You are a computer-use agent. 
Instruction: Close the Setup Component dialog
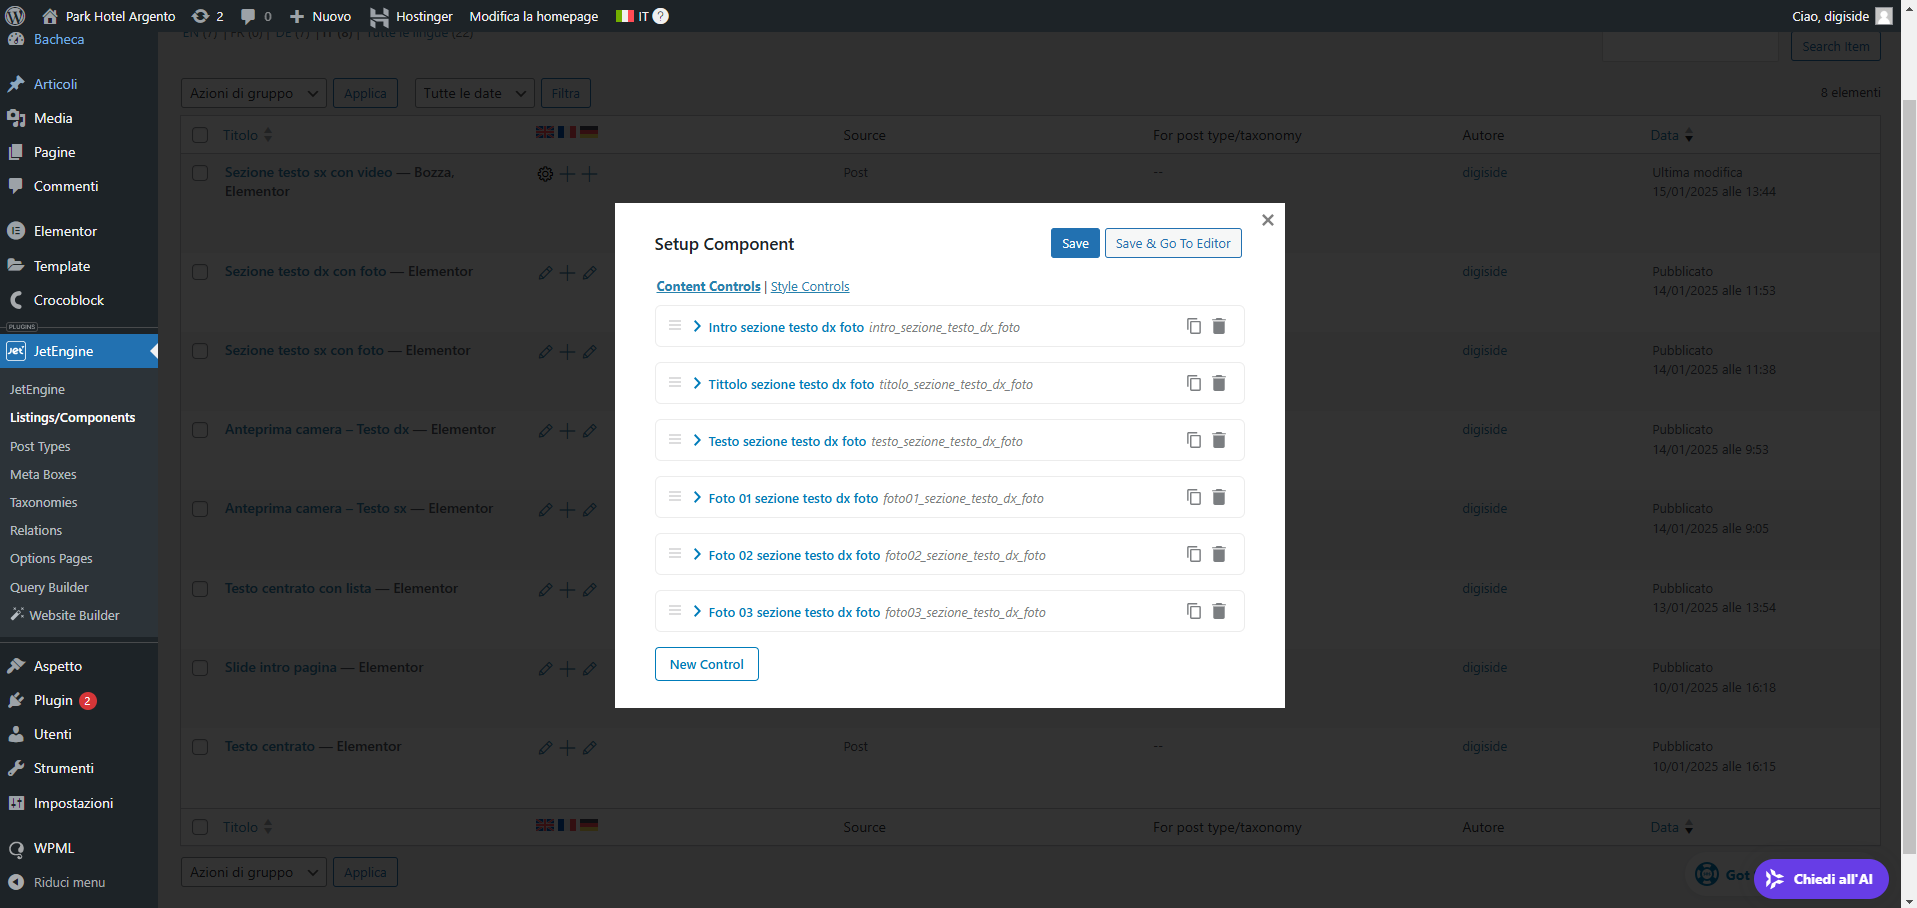[1268, 220]
